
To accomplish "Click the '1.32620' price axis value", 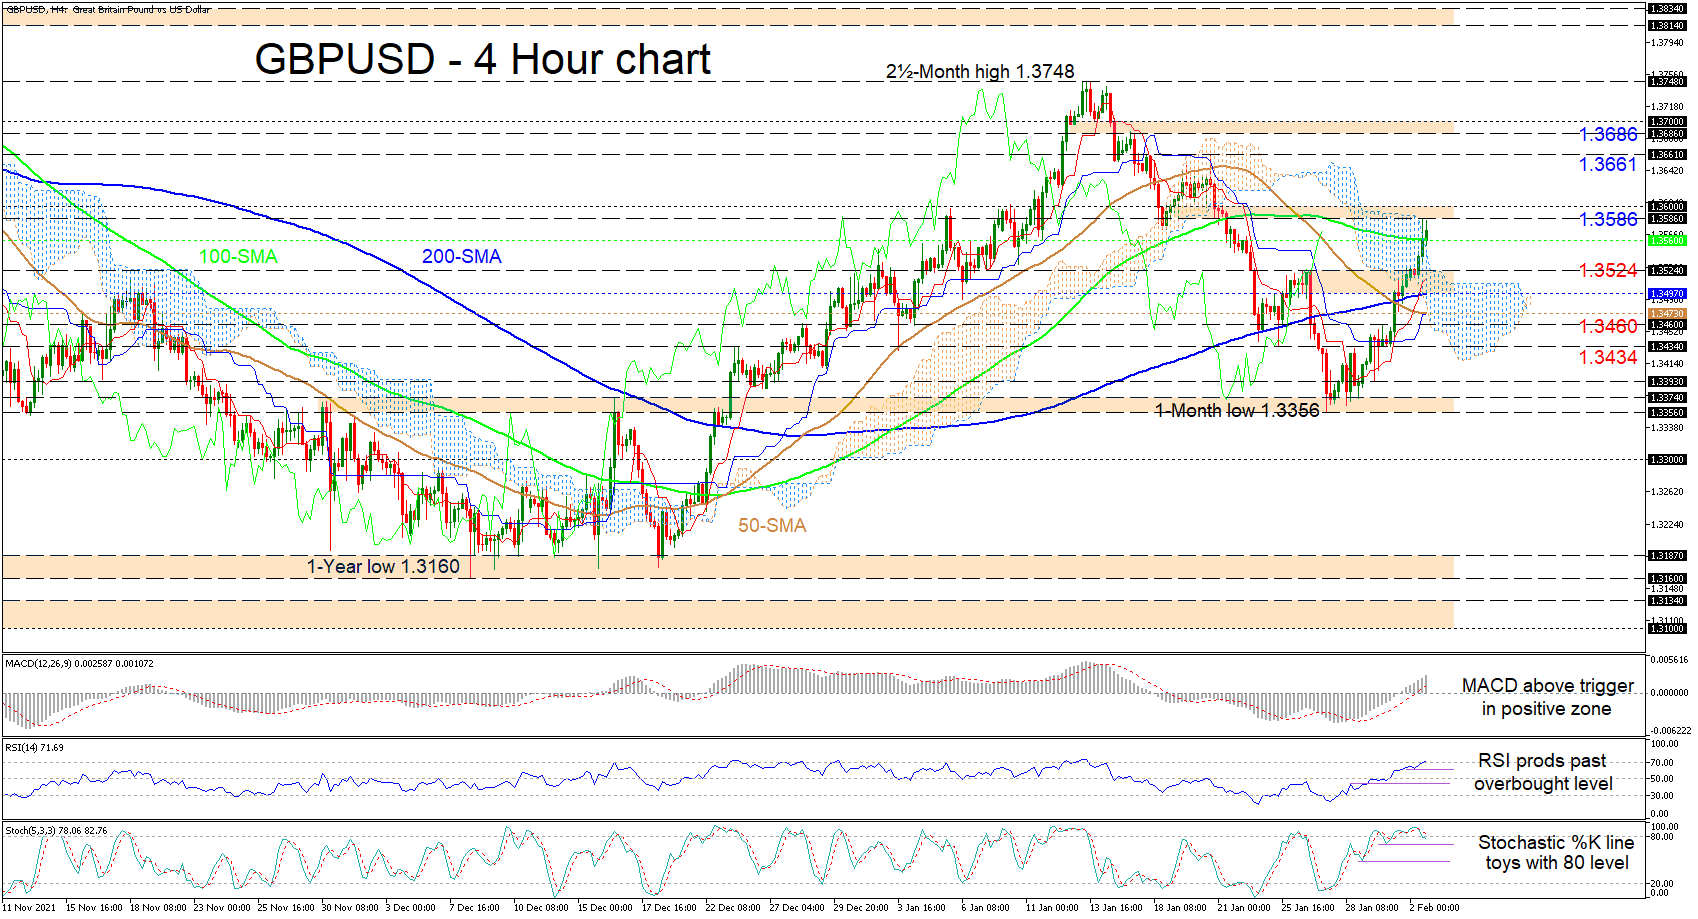I will (1667, 492).
